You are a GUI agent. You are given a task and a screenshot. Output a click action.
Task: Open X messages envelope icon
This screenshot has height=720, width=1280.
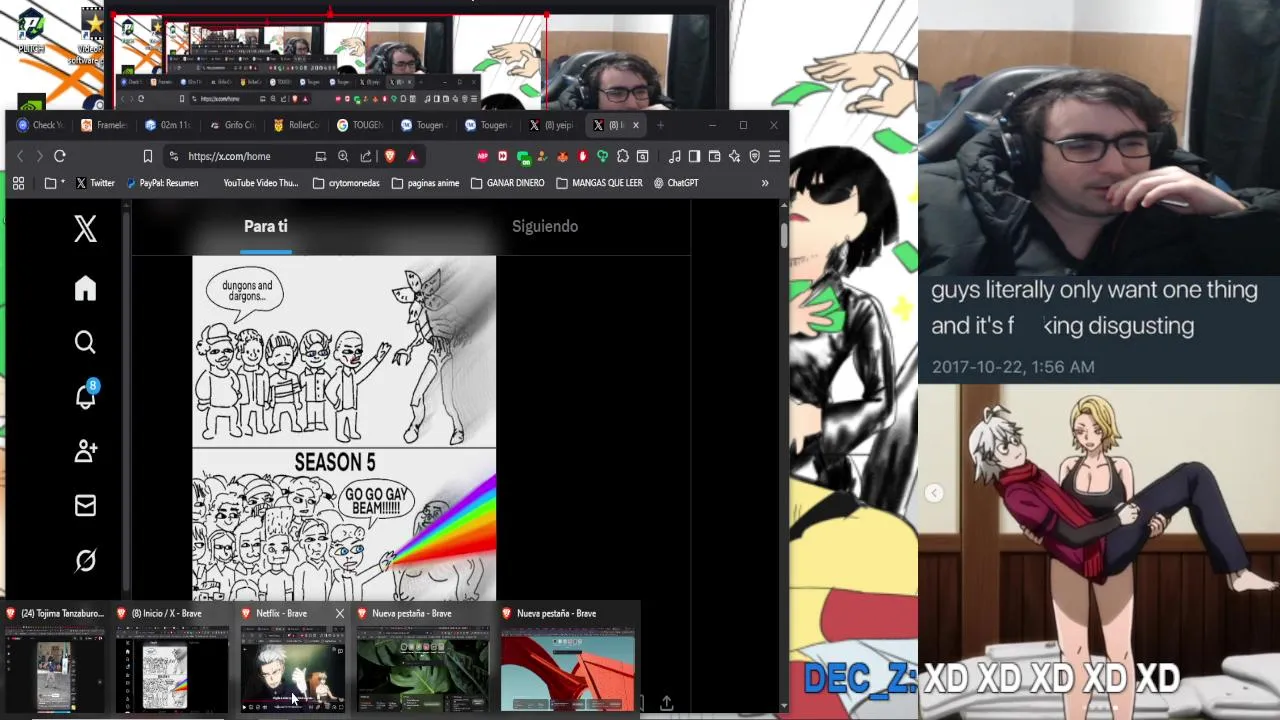(85, 506)
